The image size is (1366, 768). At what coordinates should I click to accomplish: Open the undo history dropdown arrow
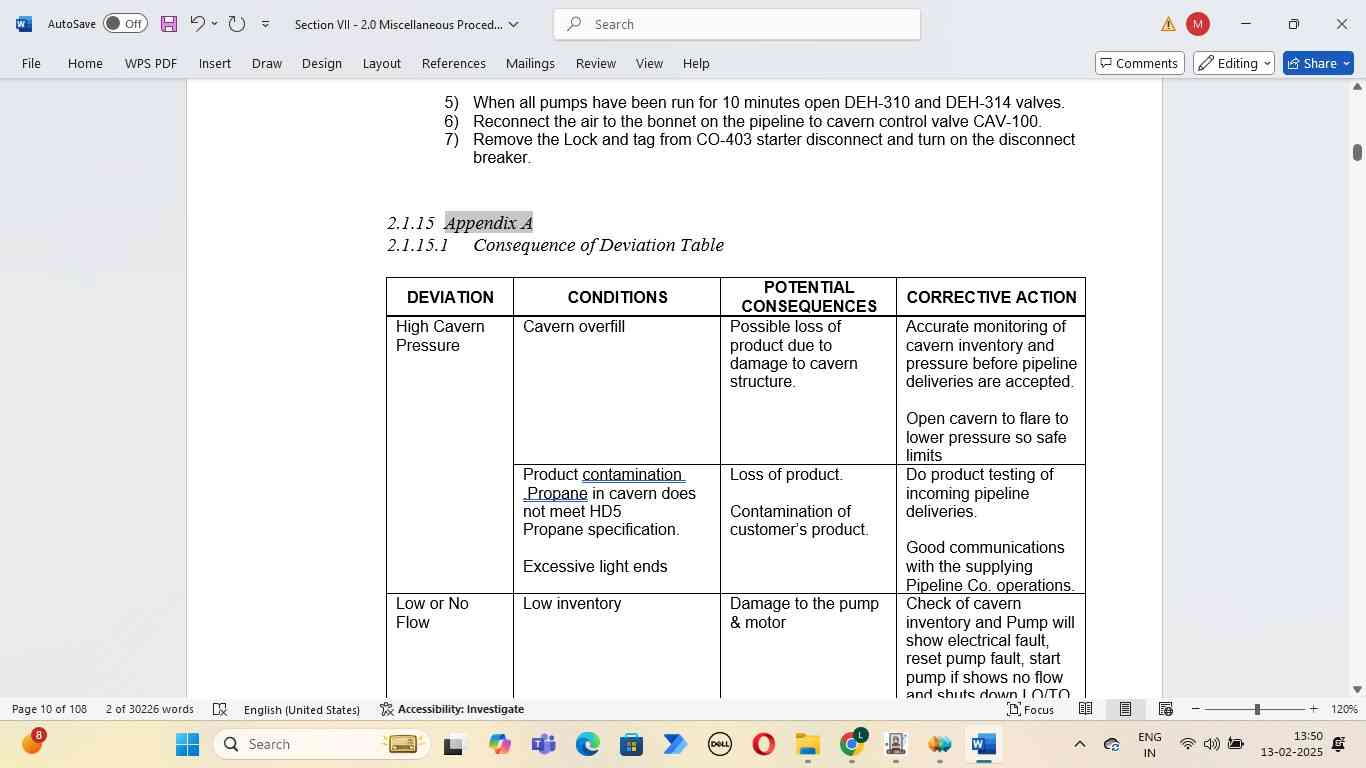point(214,24)
